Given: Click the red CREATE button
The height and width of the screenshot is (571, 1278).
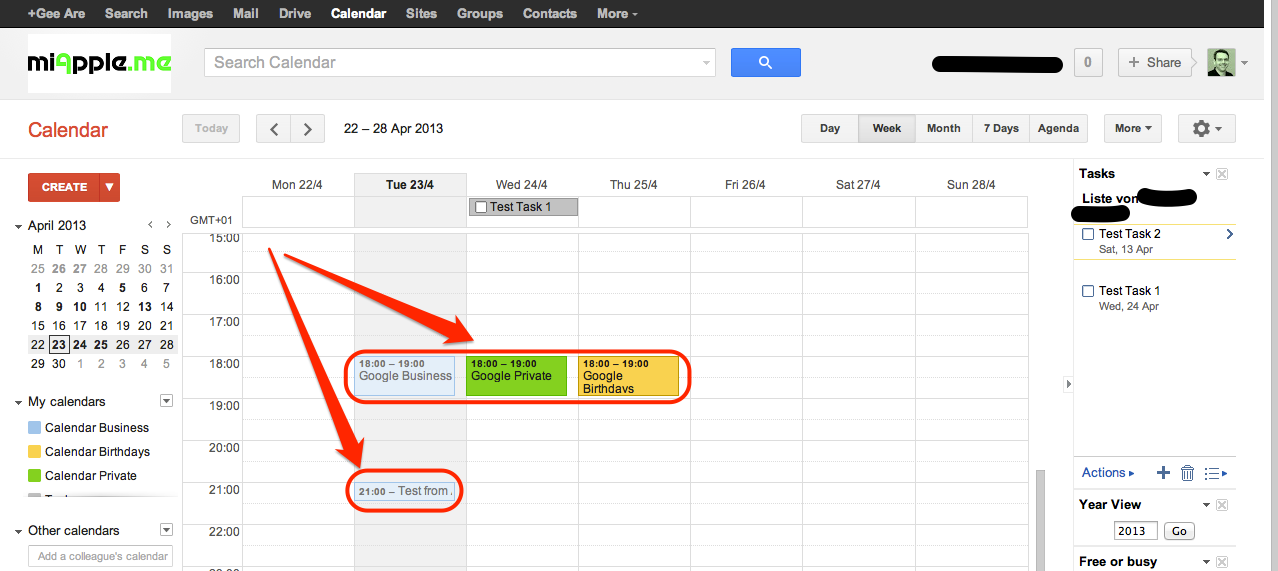Looking at the screenshot, I should tap(65, 187).
